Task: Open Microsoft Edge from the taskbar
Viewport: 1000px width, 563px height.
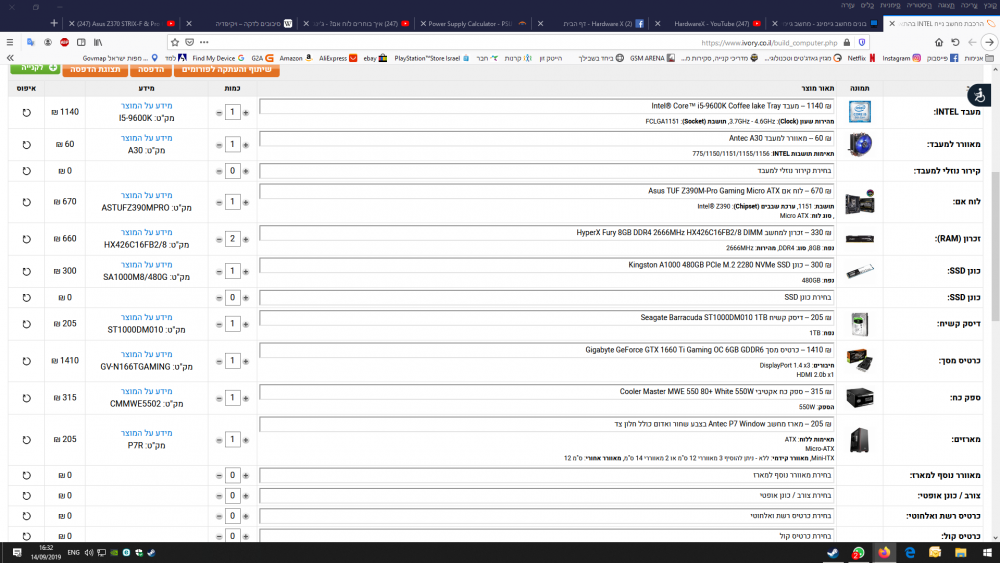Action: 909,552
